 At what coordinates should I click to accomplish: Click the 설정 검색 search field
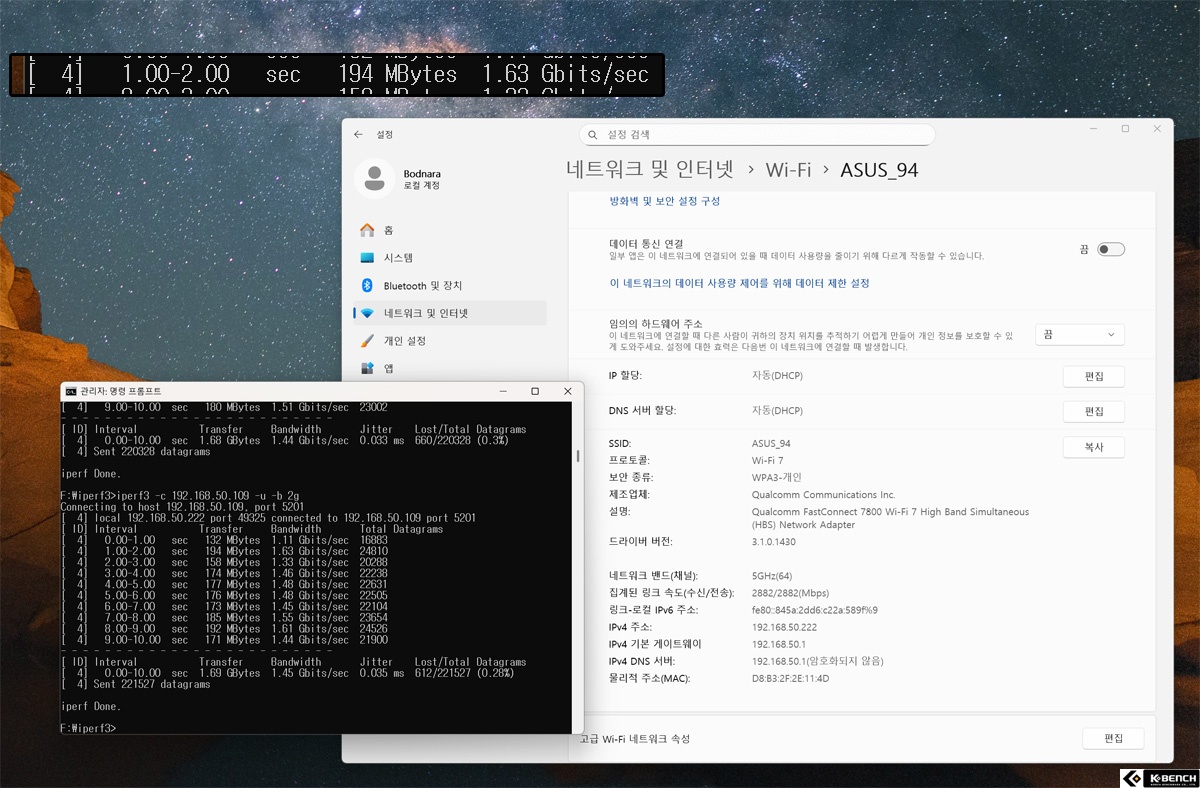[757, 134]
